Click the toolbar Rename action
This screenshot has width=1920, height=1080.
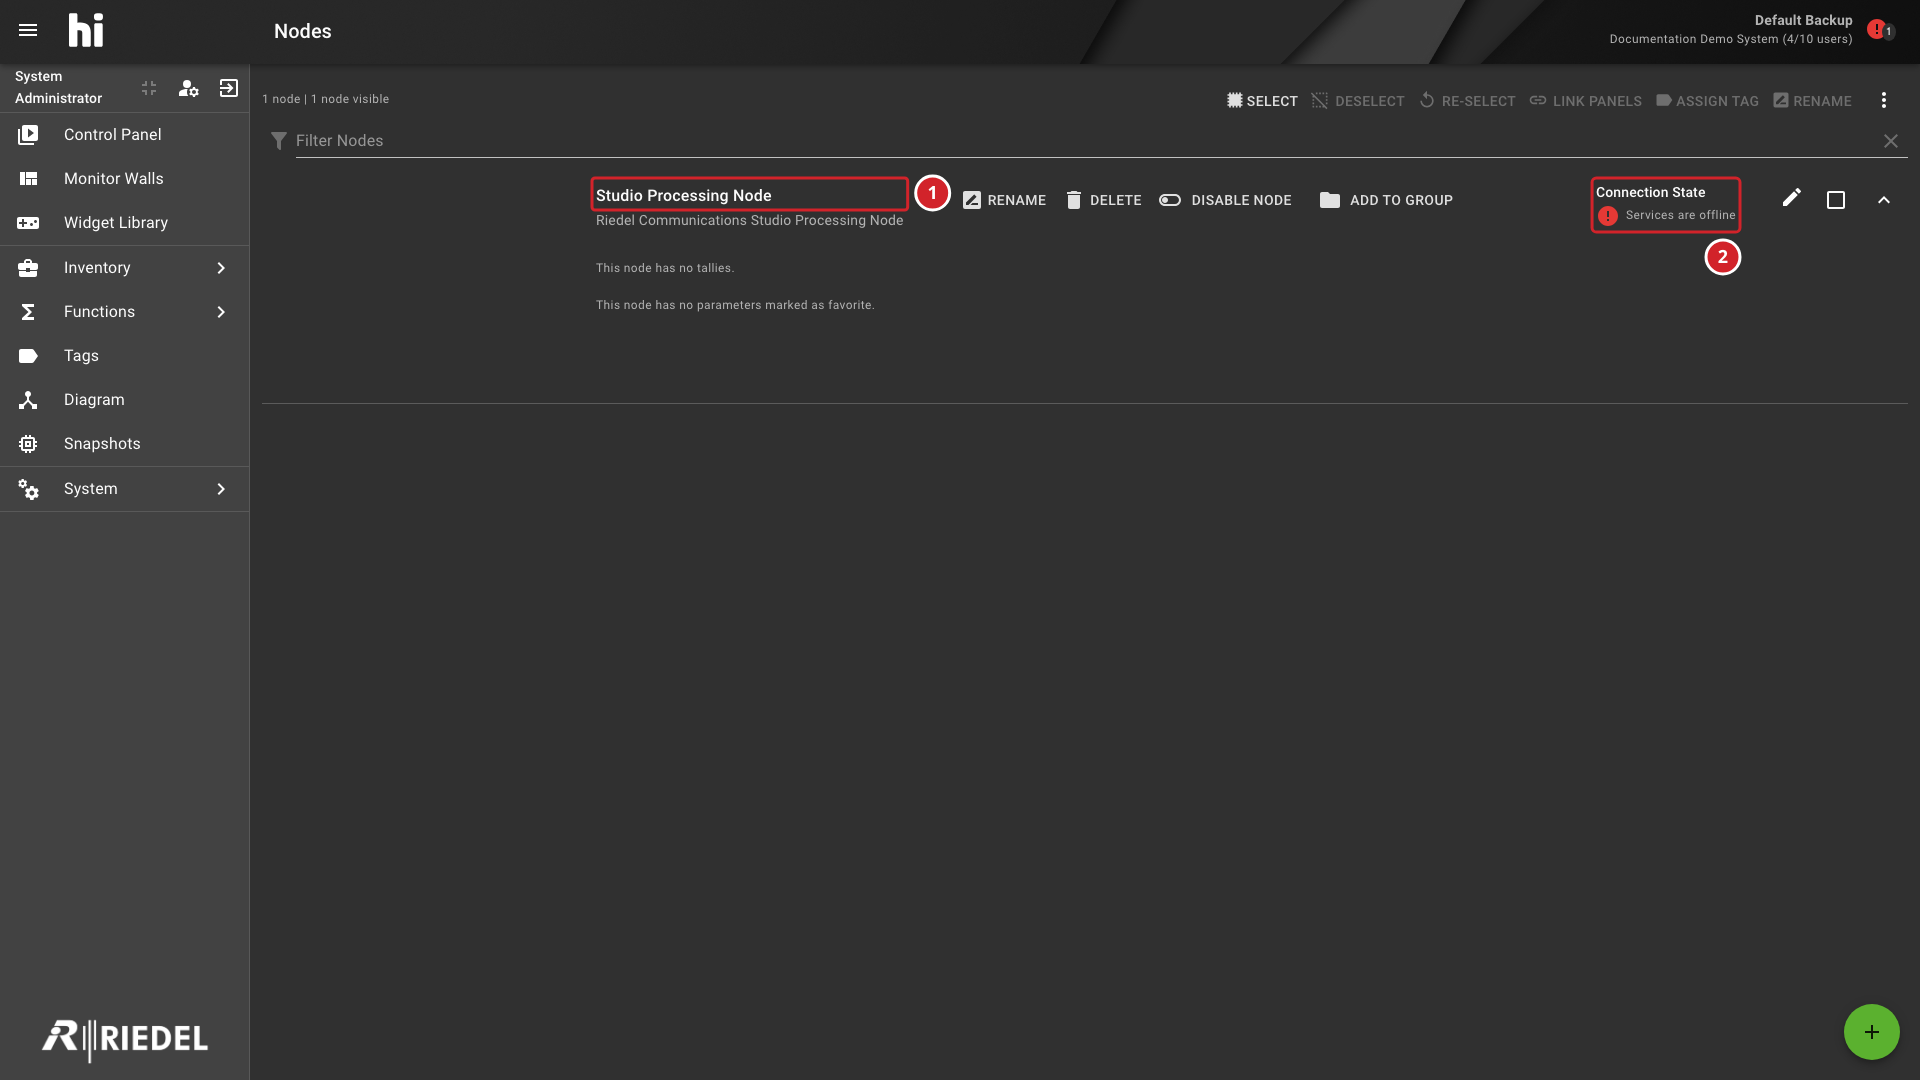pyautogui.click(x=1812, y=101)
